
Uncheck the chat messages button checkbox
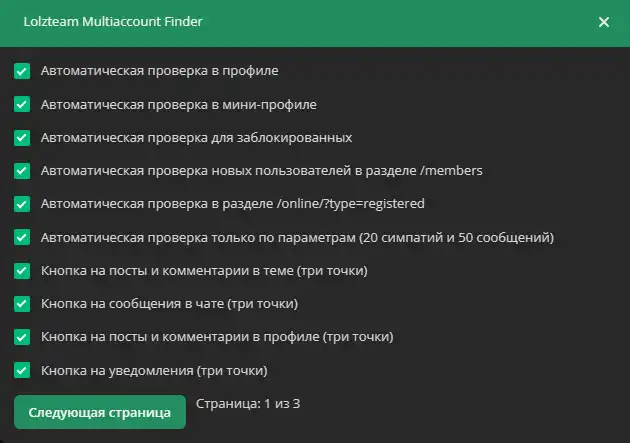pos(22,304)
